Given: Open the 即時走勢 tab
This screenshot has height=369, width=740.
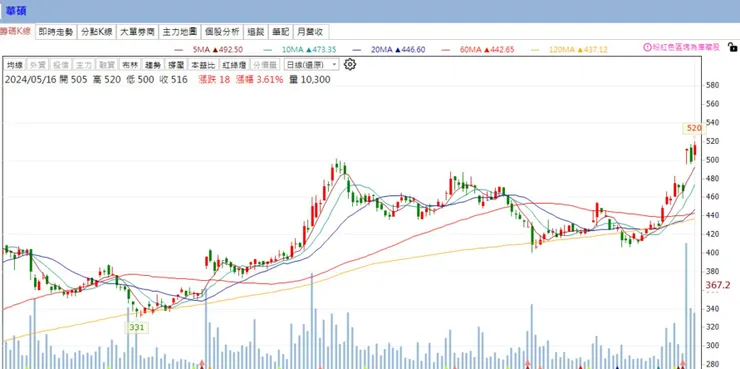Looking at the screenshot, I should click(x=56, y=32).
